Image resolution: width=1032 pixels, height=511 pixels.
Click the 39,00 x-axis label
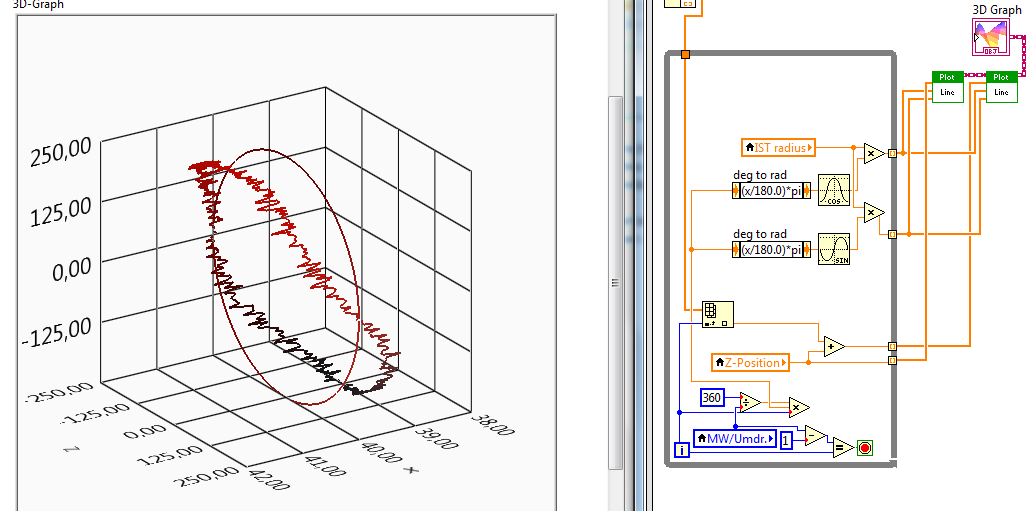tap(436, 439)
